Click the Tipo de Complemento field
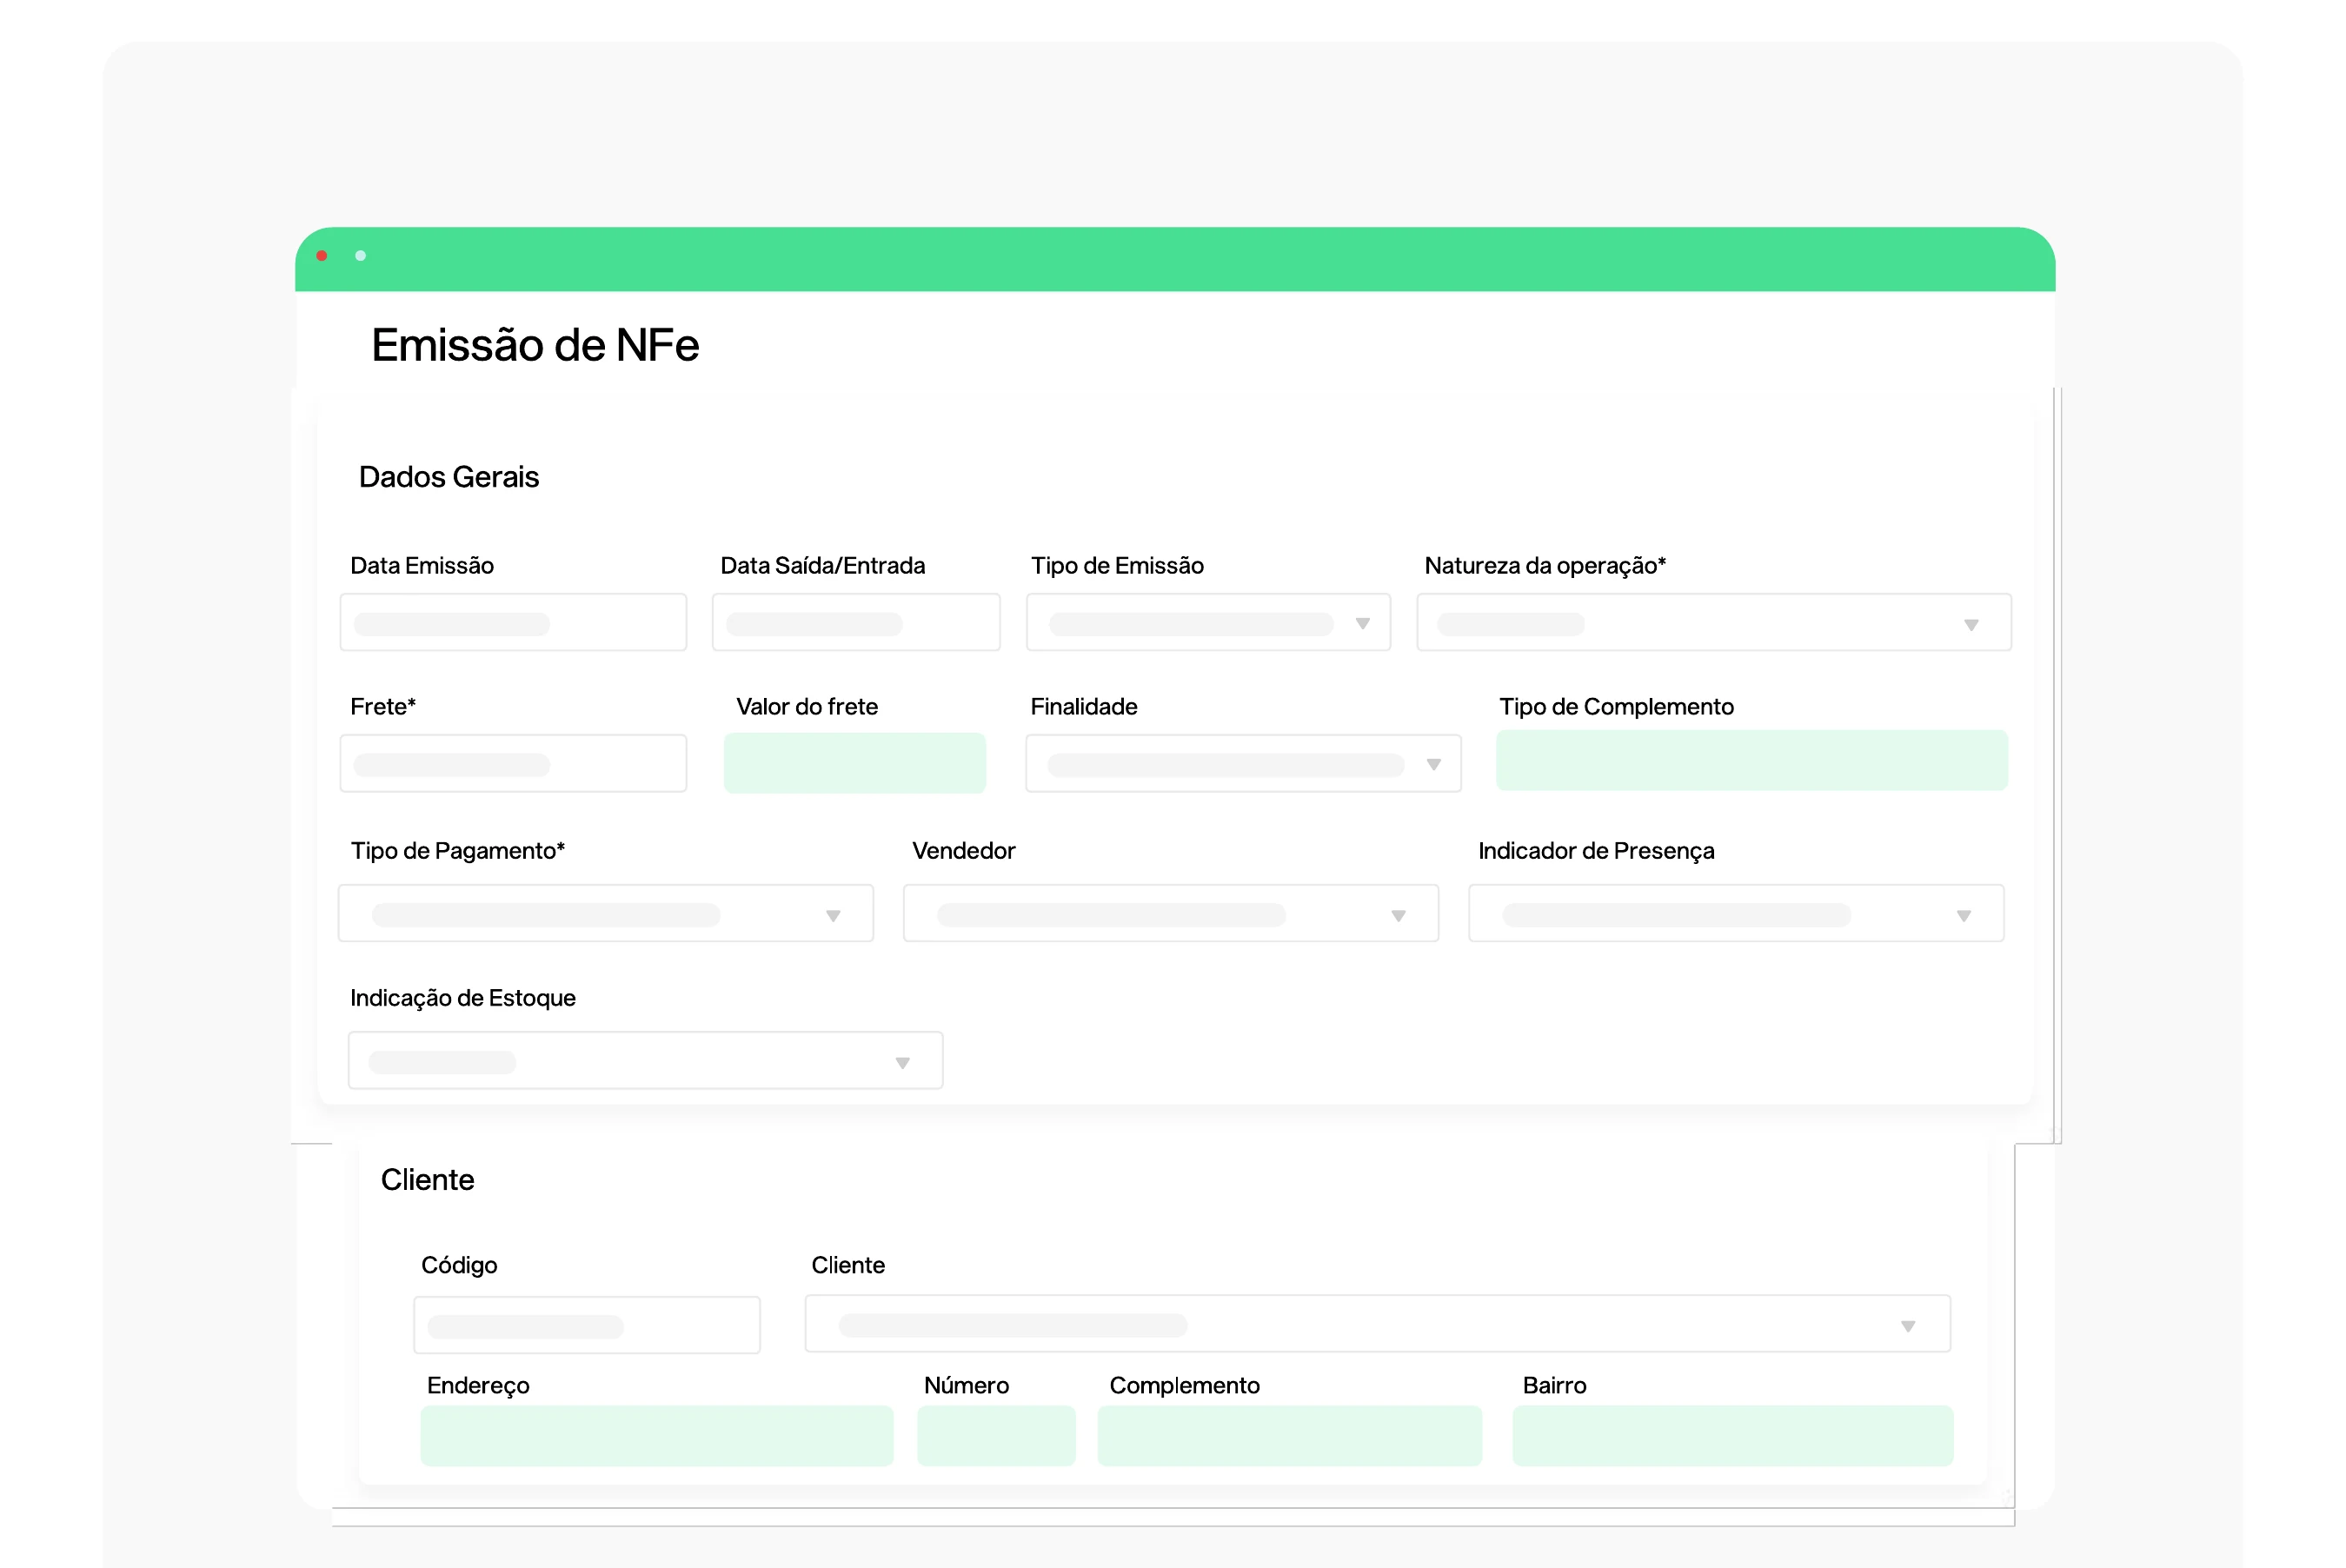The image size is (2346, 1568). point(1752,761)
